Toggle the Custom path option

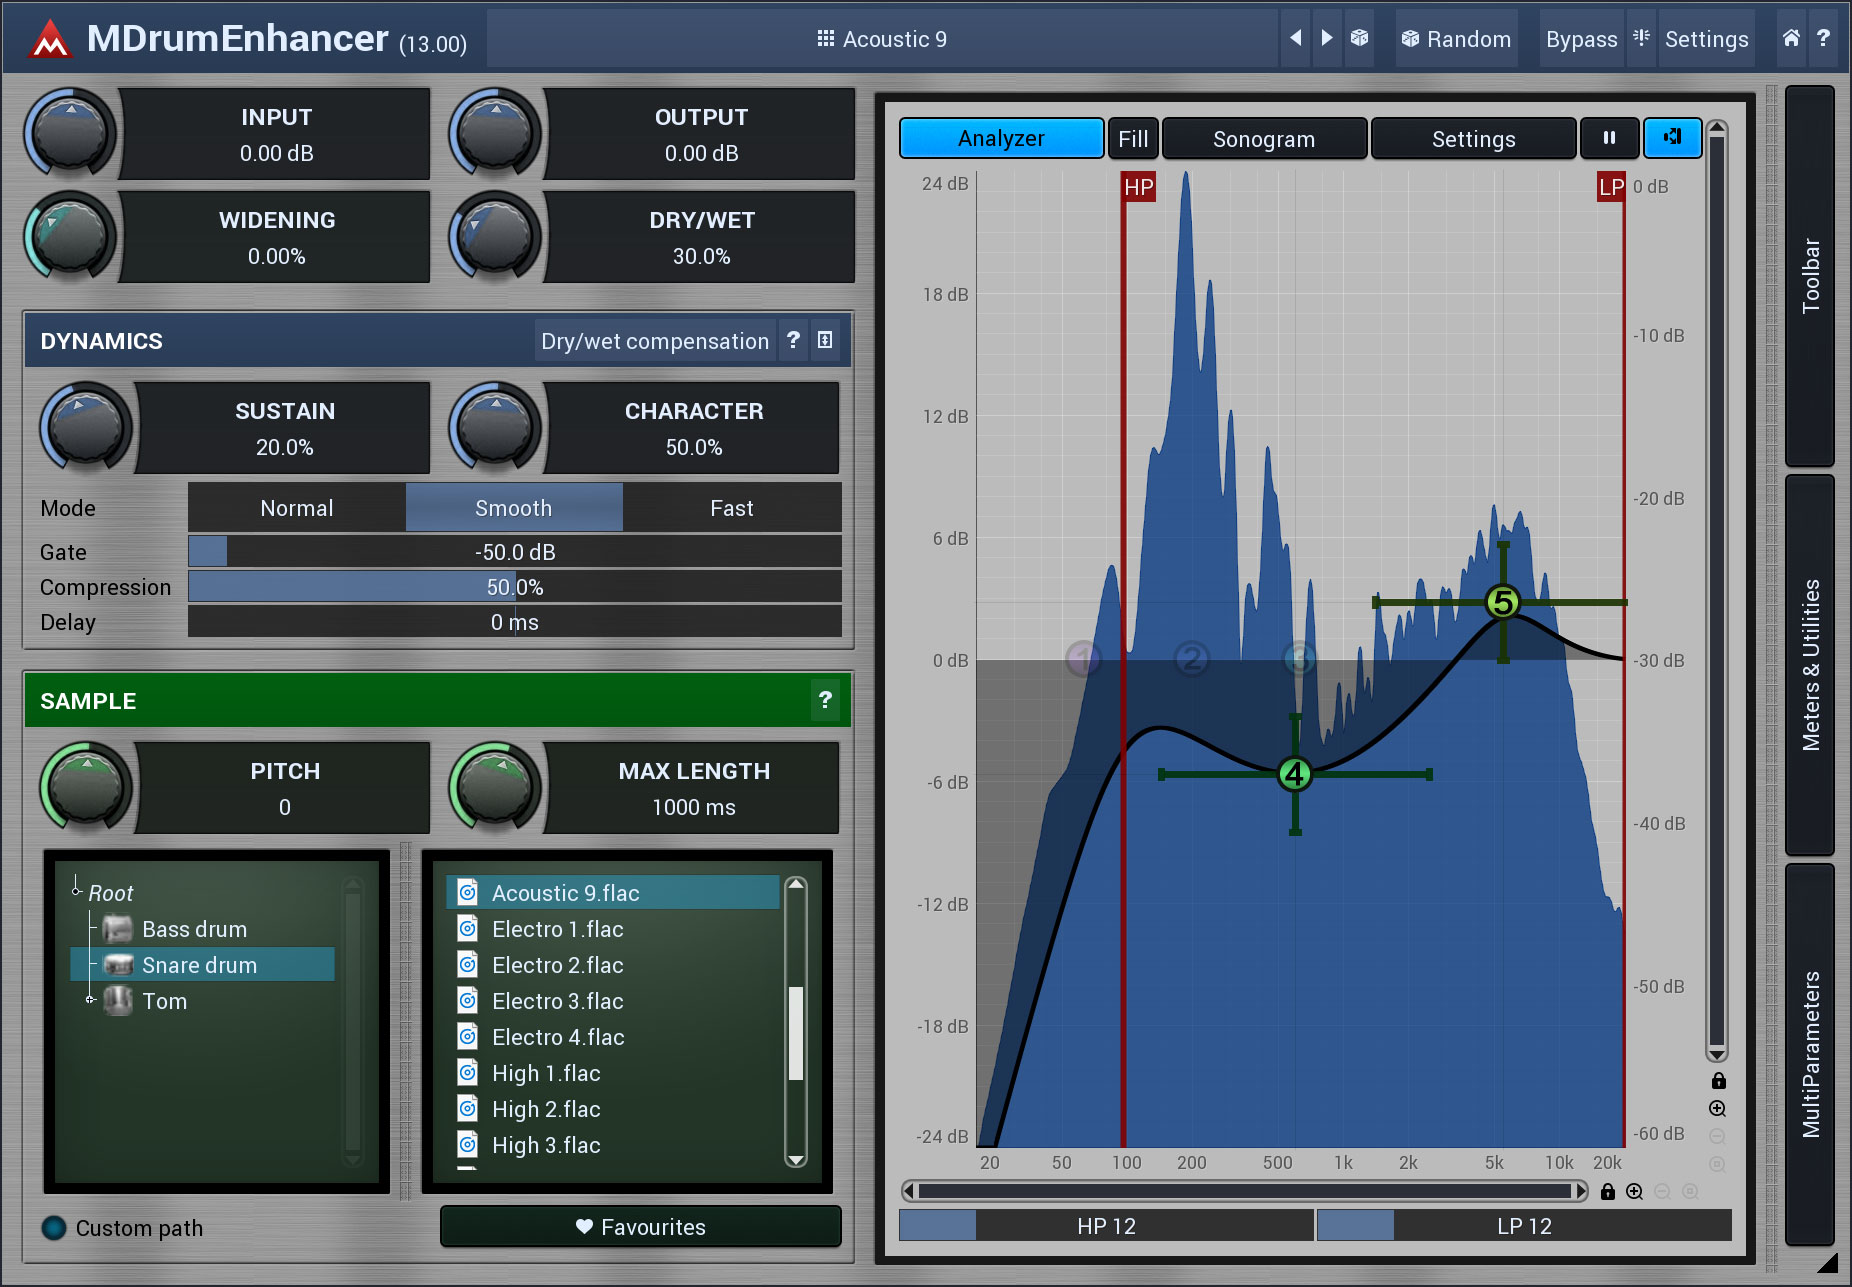point(54,1228)
